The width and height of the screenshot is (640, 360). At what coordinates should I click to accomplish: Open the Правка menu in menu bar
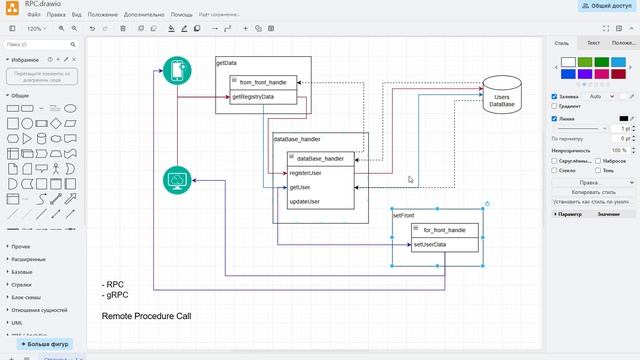56,15
